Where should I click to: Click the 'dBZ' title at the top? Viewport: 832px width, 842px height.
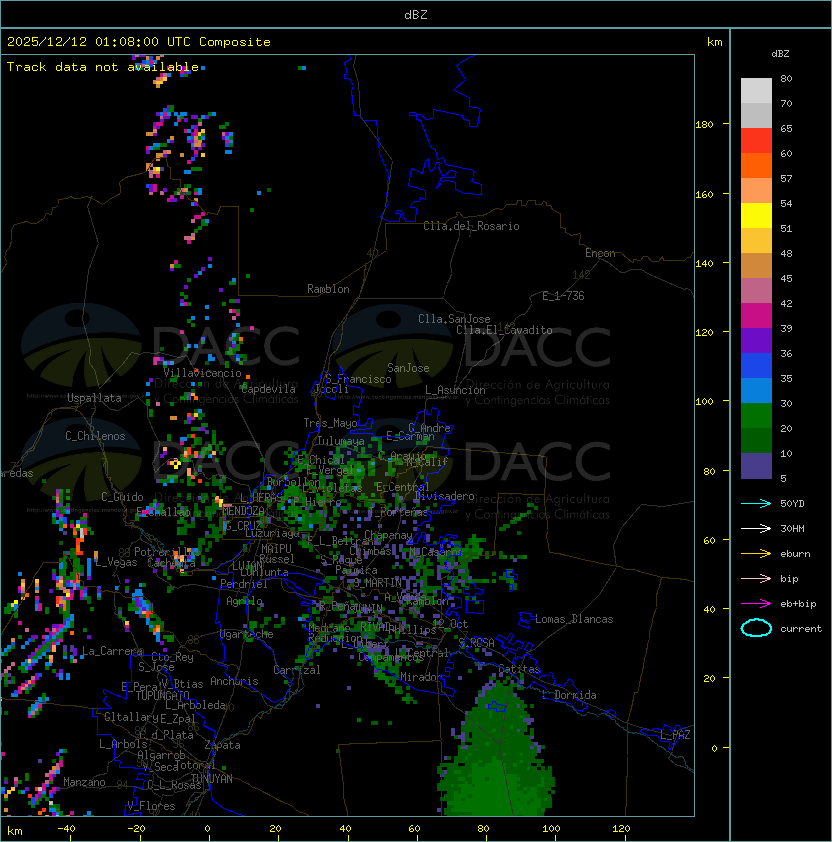point(416,14)
